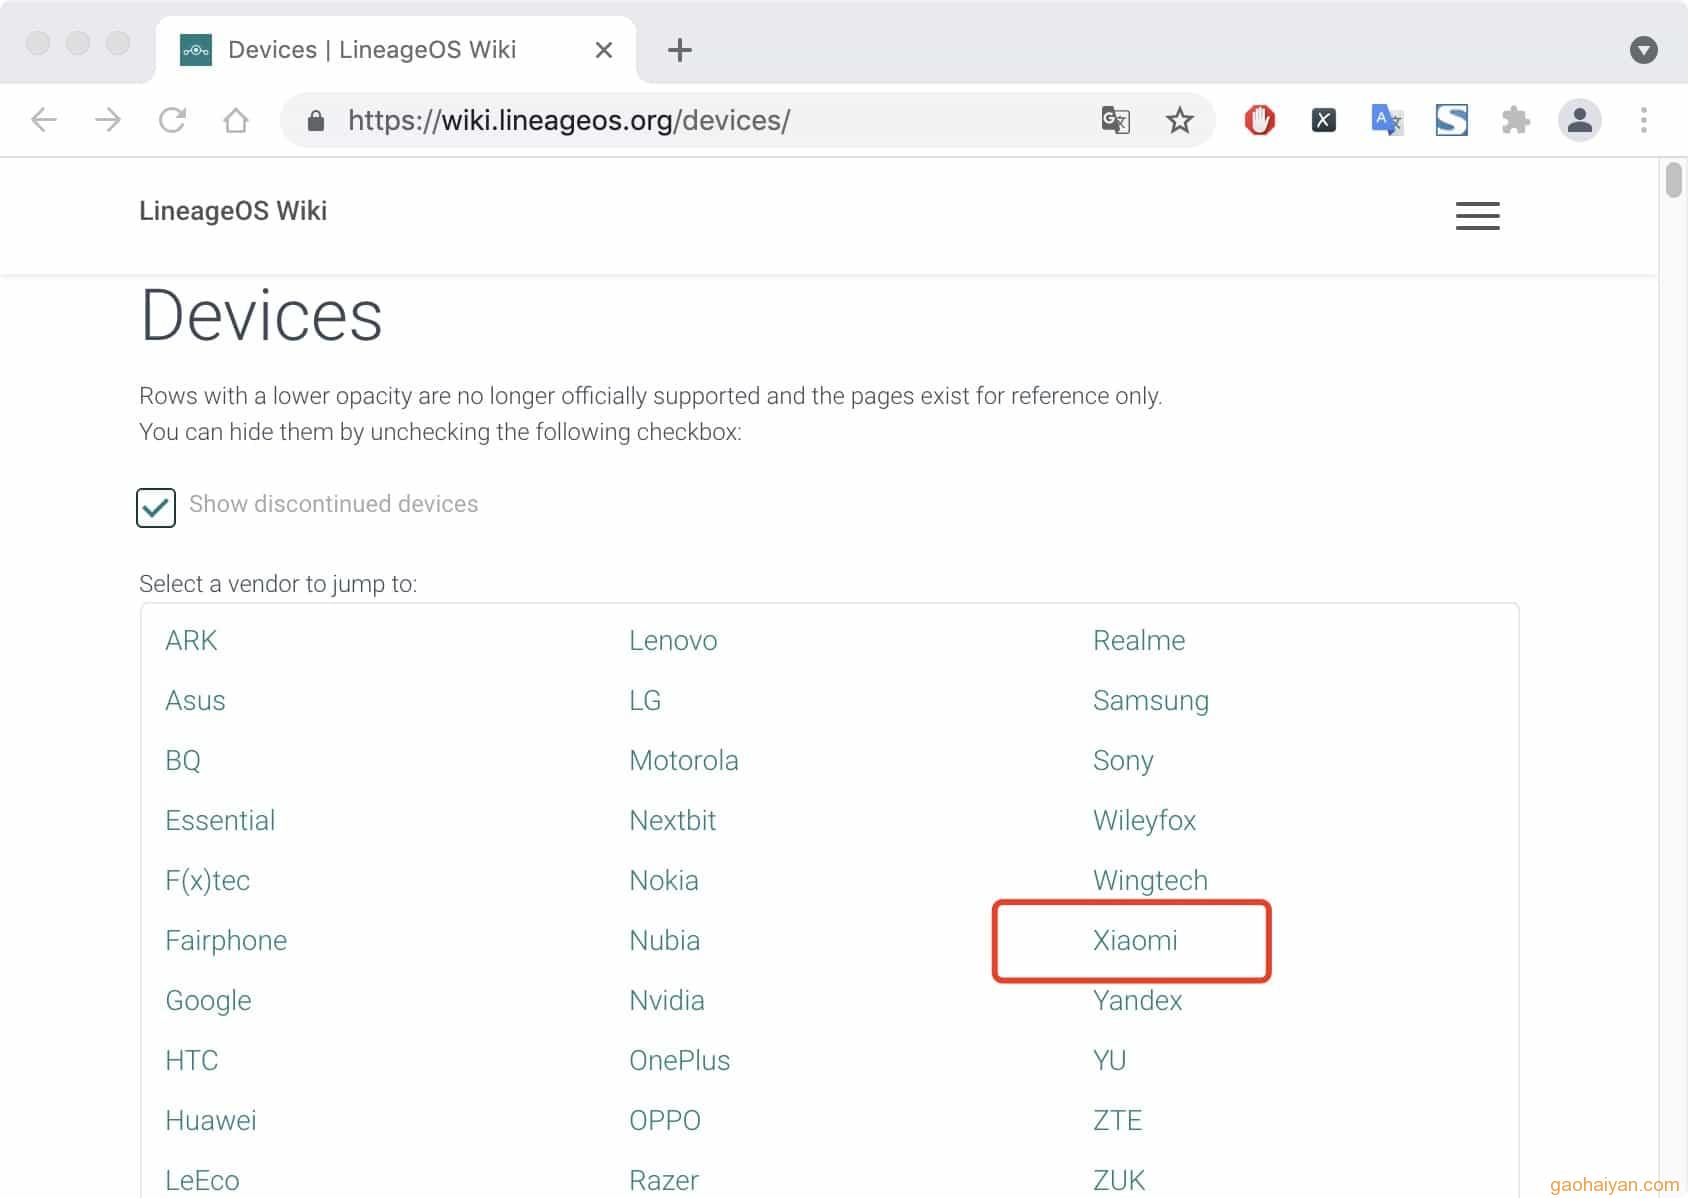This screenshot has height=1198, width=1688.
Task: Jump to the Asus vendor
Action: pyautogui.click(x=195, y=700)
